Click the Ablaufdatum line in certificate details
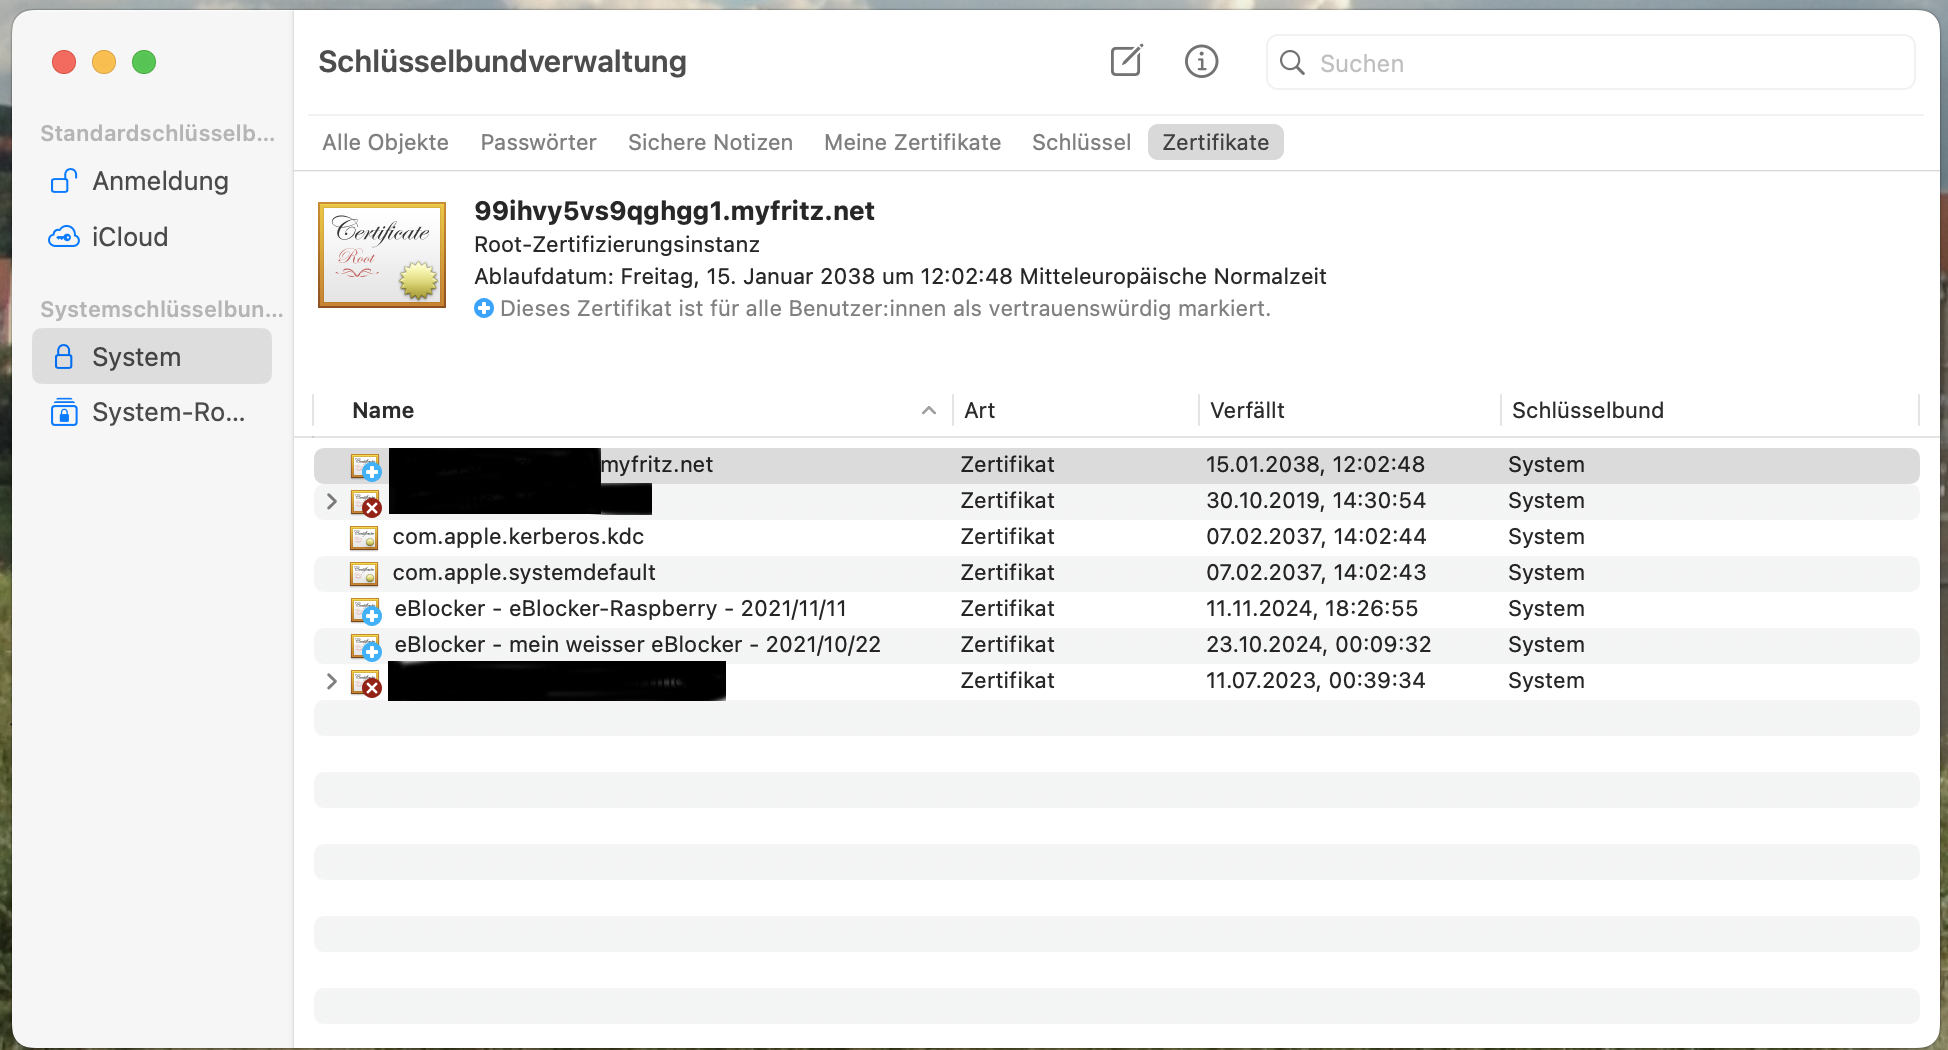Viewport: 1948px width, 1050px height. (x=900, y=276)
